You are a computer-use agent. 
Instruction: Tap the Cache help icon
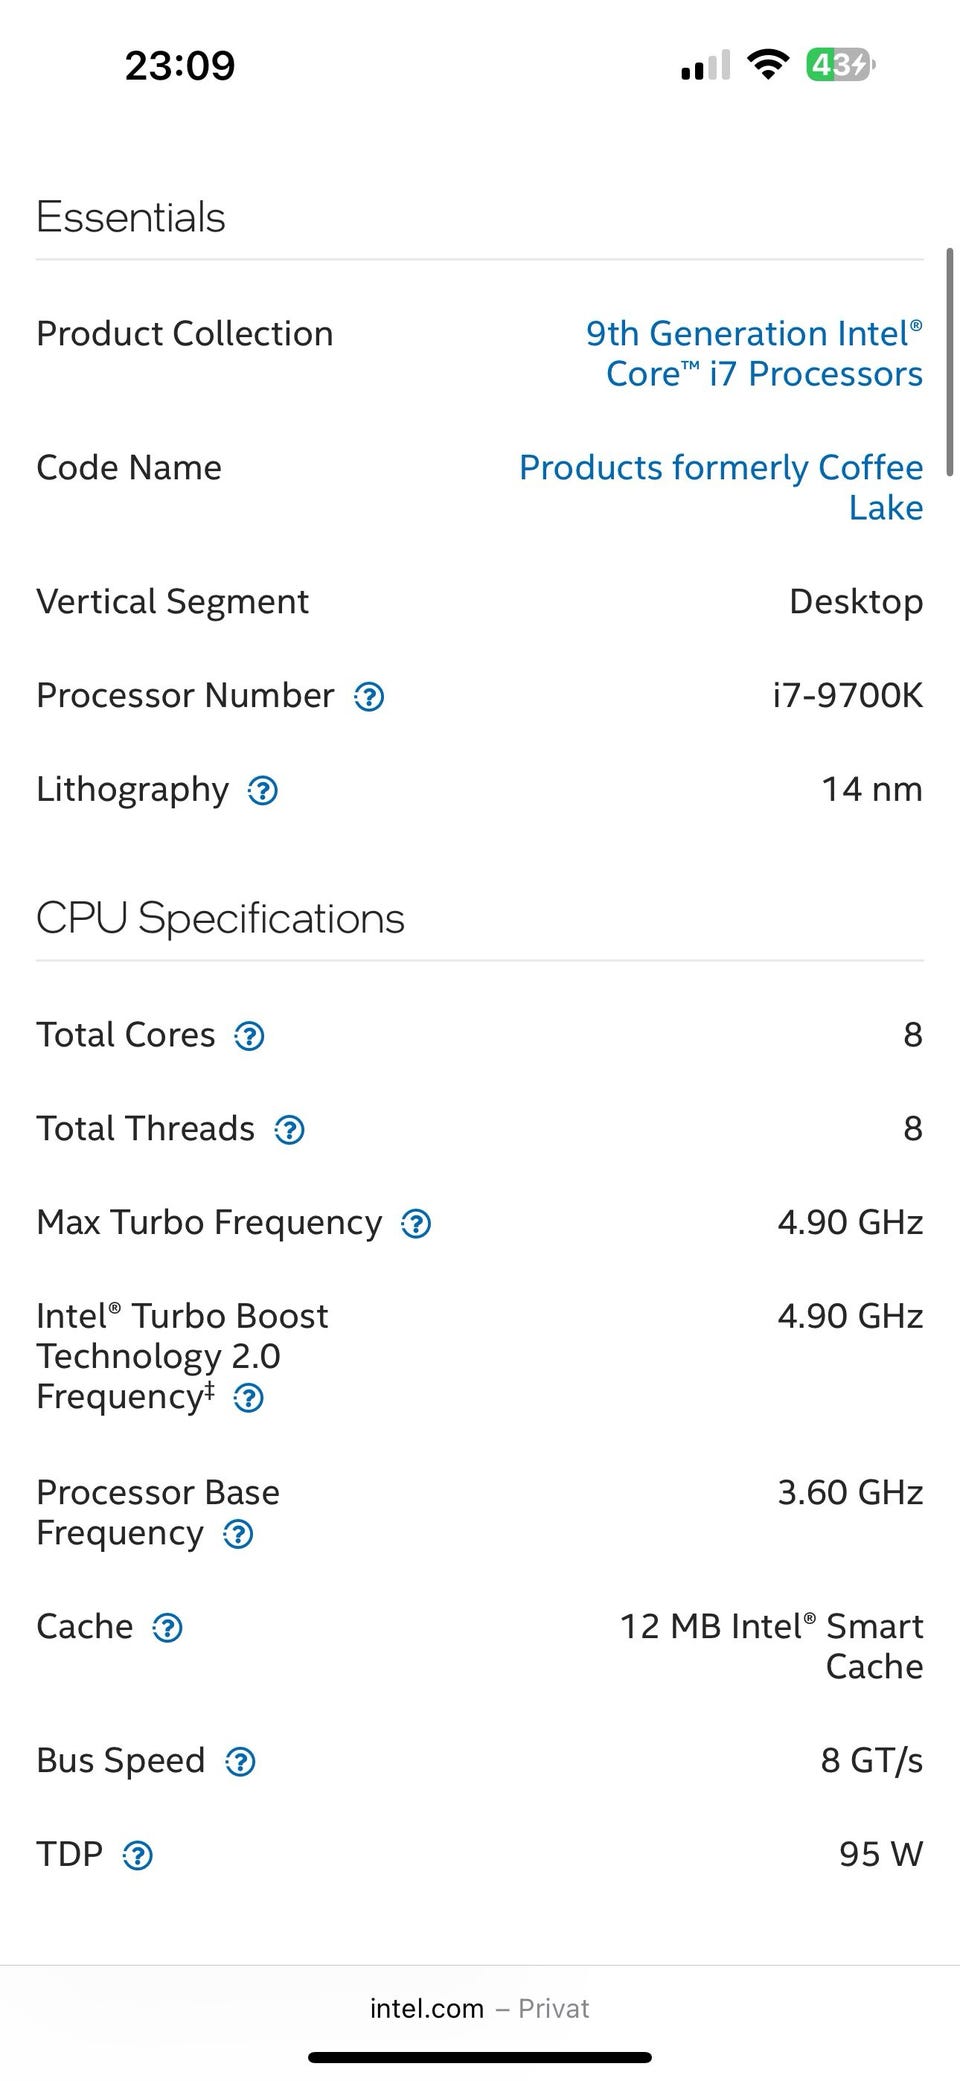(167, 1628)
